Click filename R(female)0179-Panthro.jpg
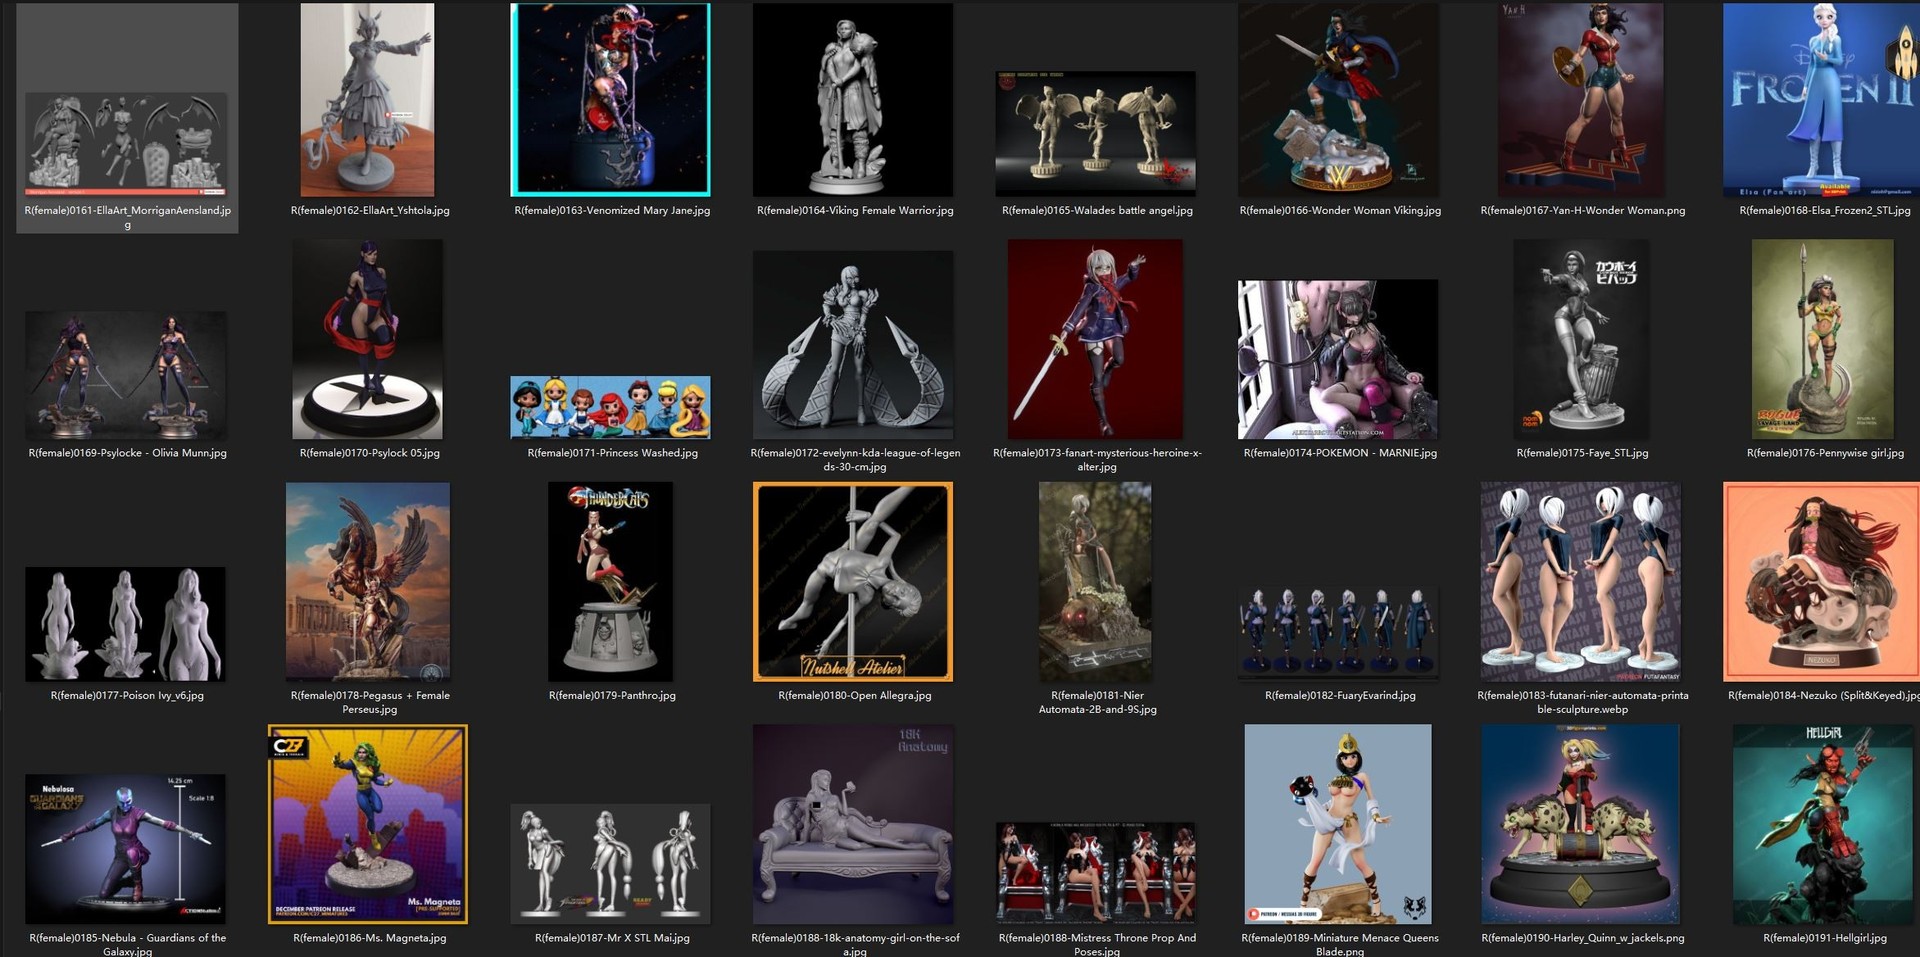 tap(612, 696)
